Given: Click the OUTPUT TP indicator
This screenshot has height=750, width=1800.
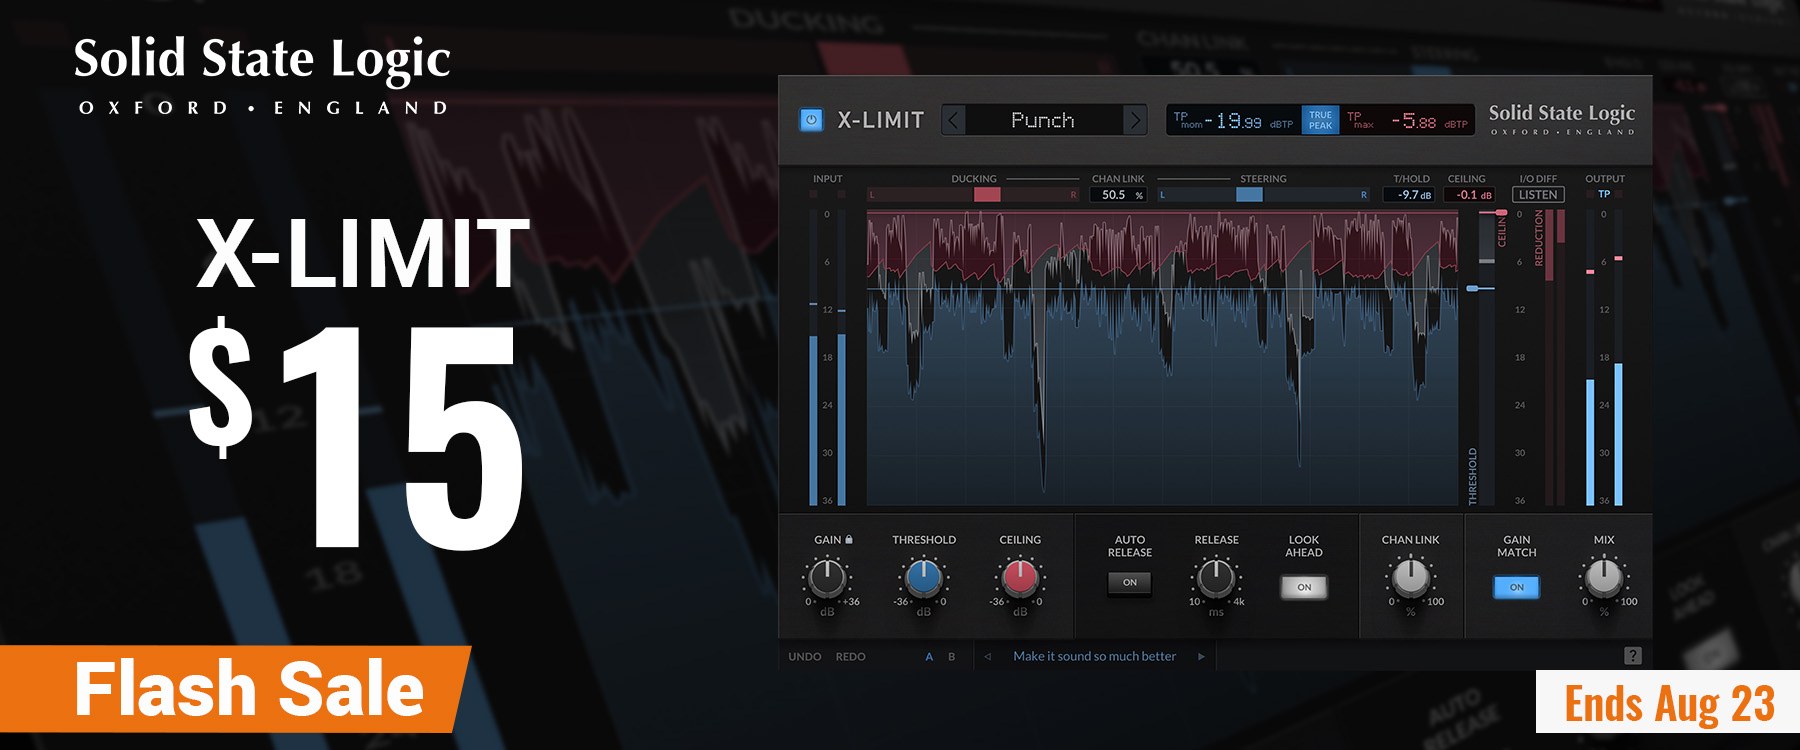Looking at the screenshot, I should 1604,194.
